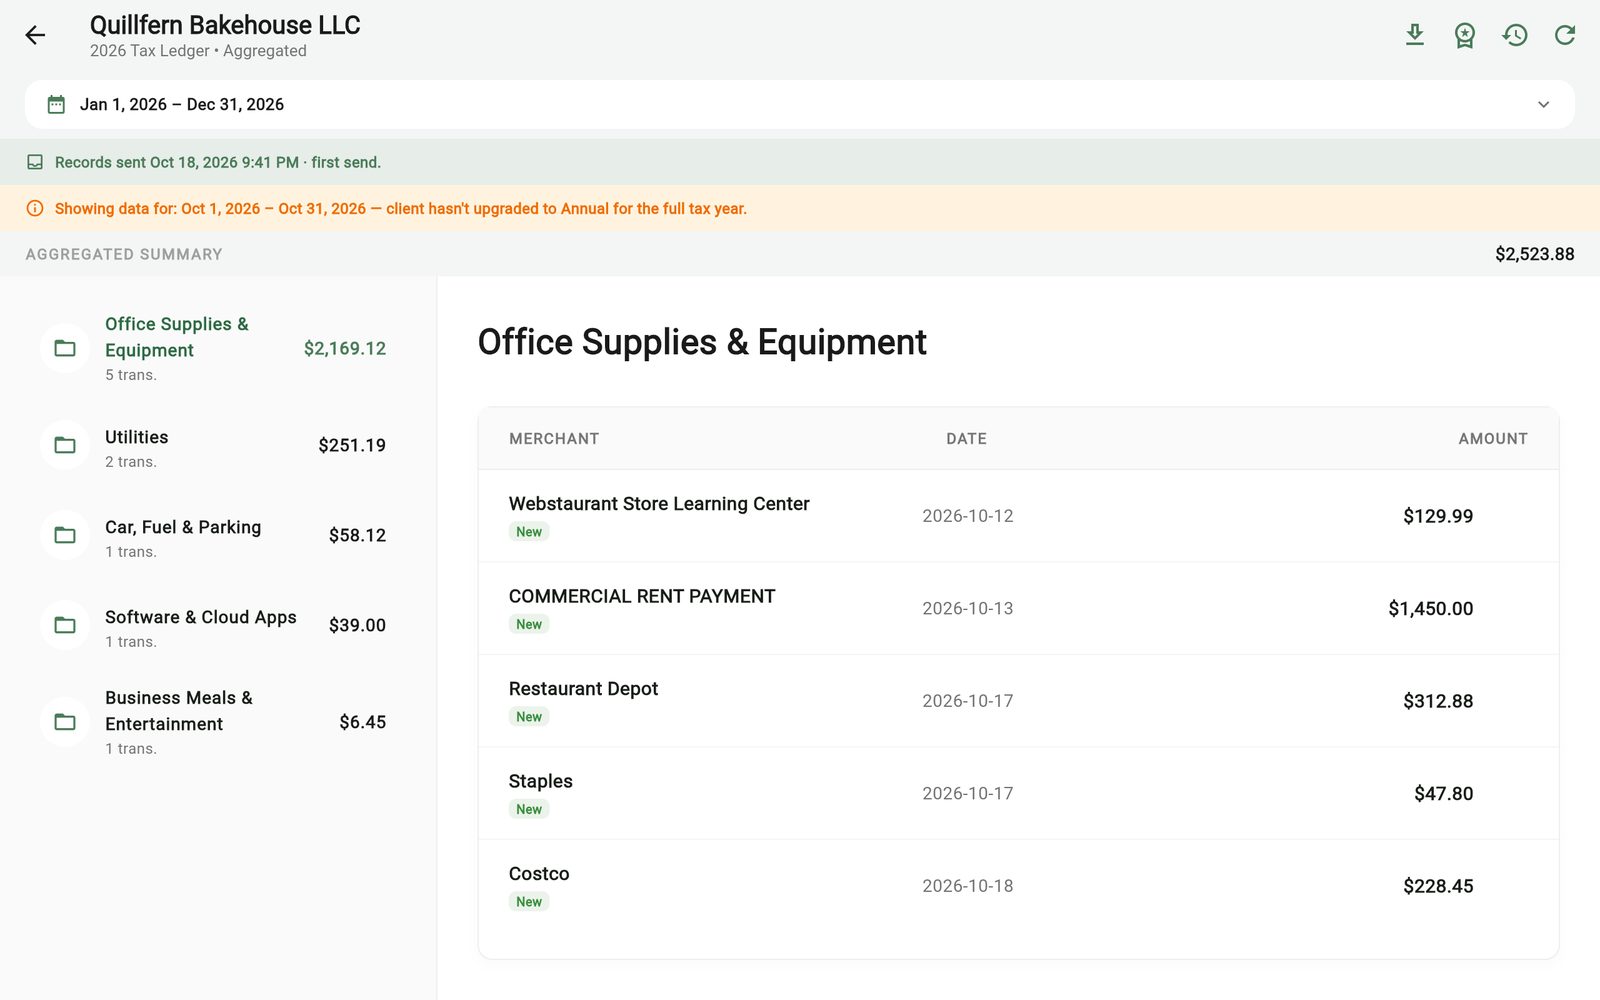
Task: Select Office Supplies & Equipment category
Action: tap(218, 348)
